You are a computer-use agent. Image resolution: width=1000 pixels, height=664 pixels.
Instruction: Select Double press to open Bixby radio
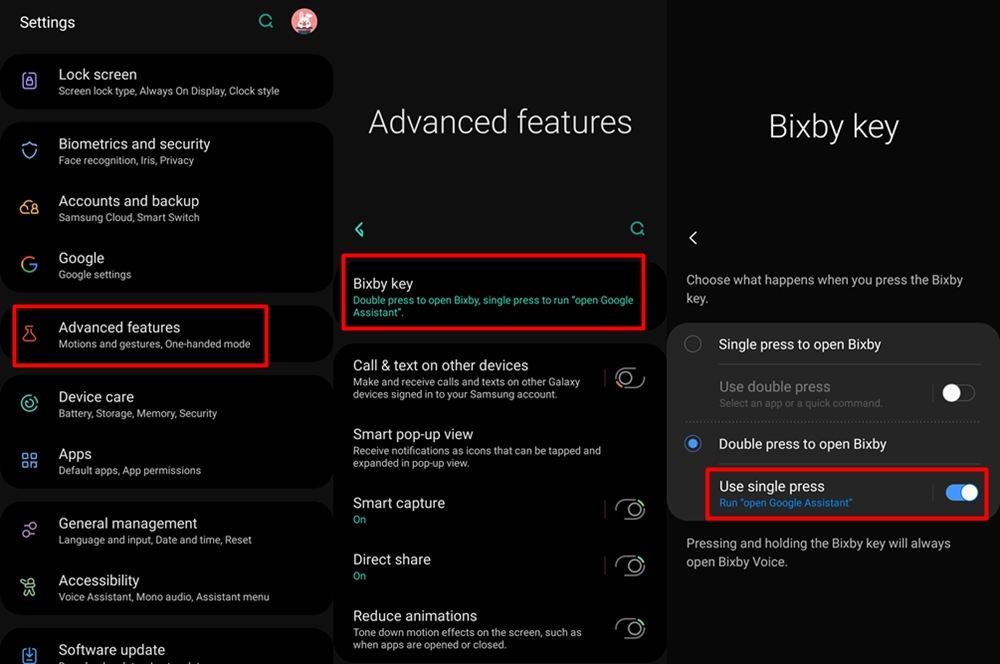(x=693, y=443)
